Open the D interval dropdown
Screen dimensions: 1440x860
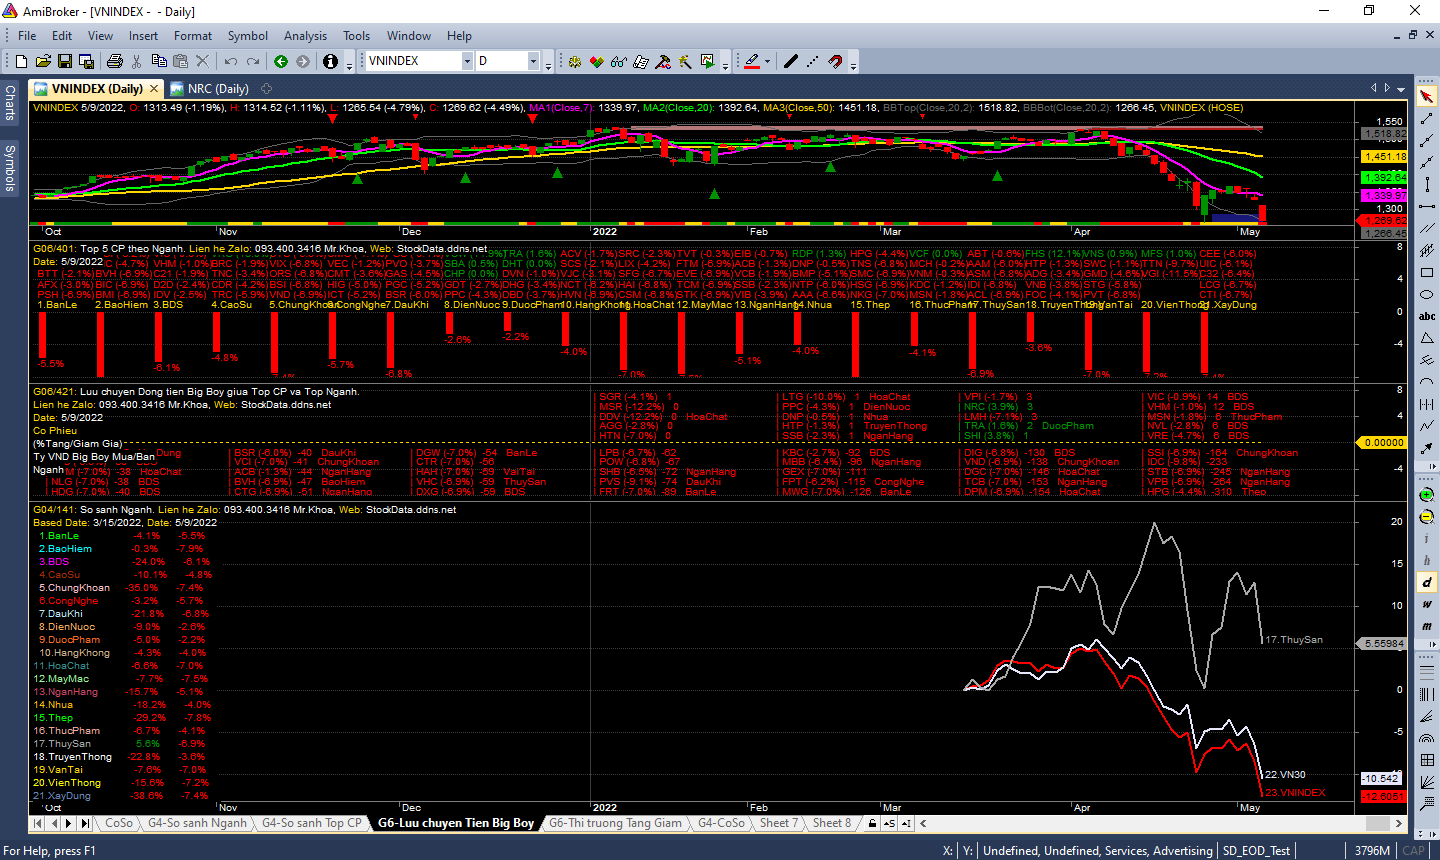tap(533, 61)
